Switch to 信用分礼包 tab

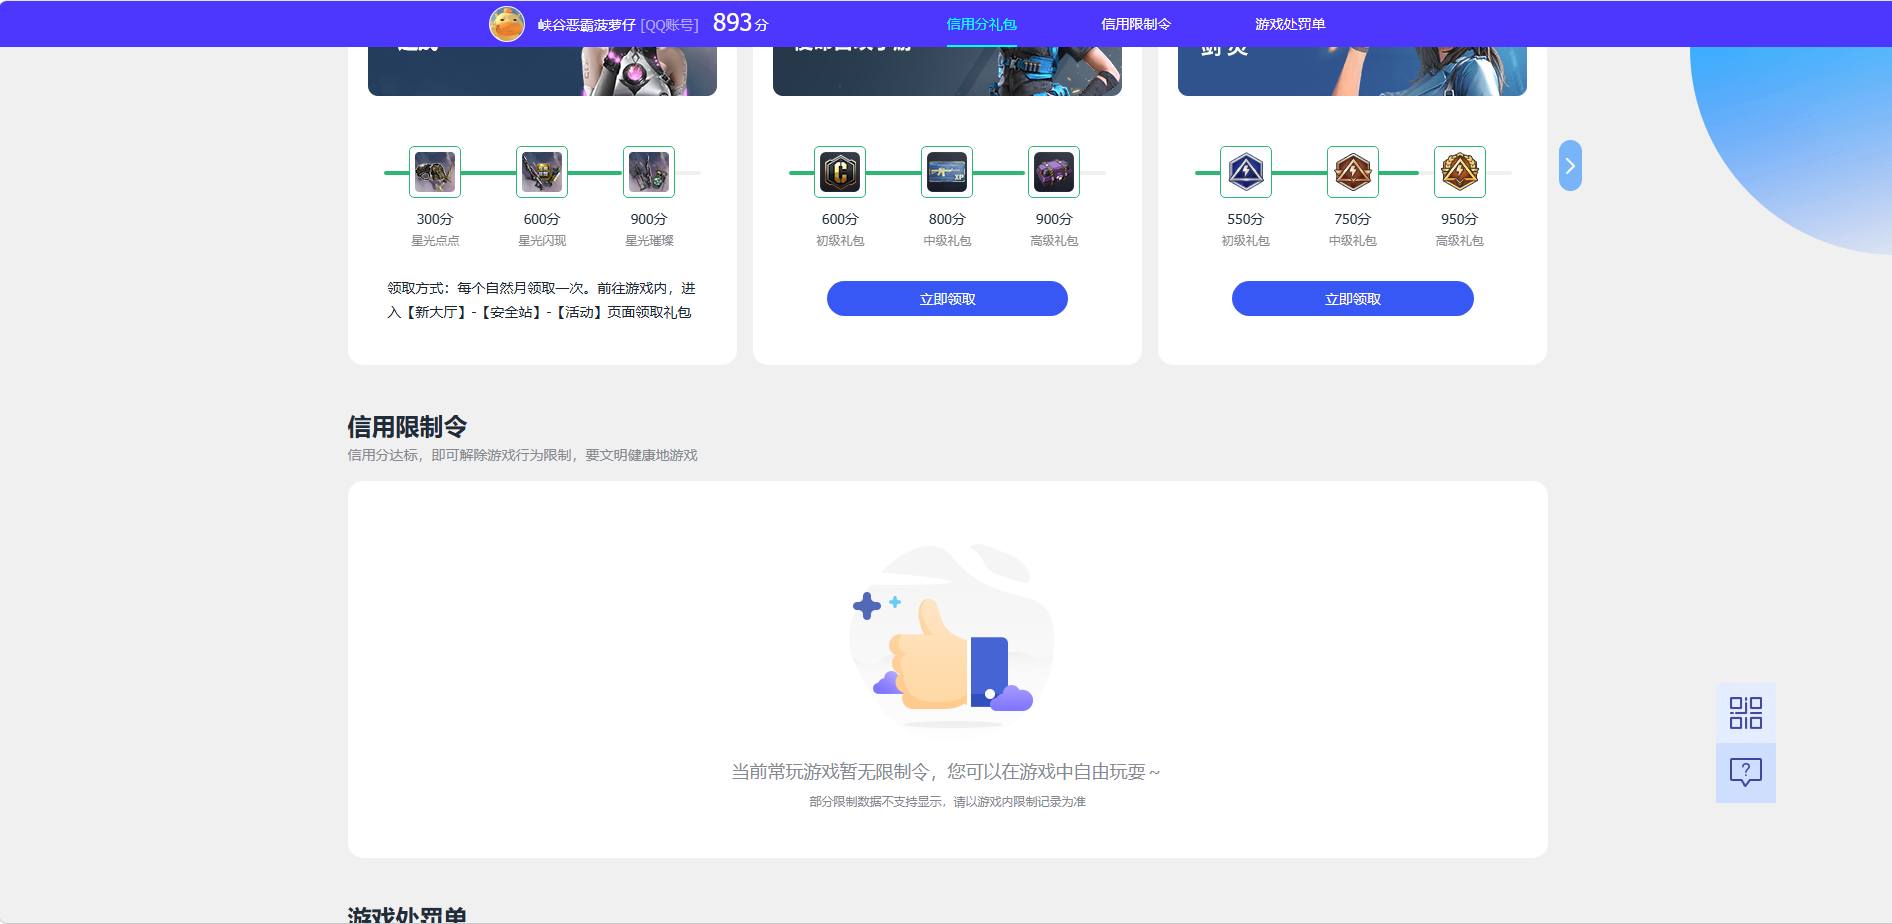coord(982,24)
